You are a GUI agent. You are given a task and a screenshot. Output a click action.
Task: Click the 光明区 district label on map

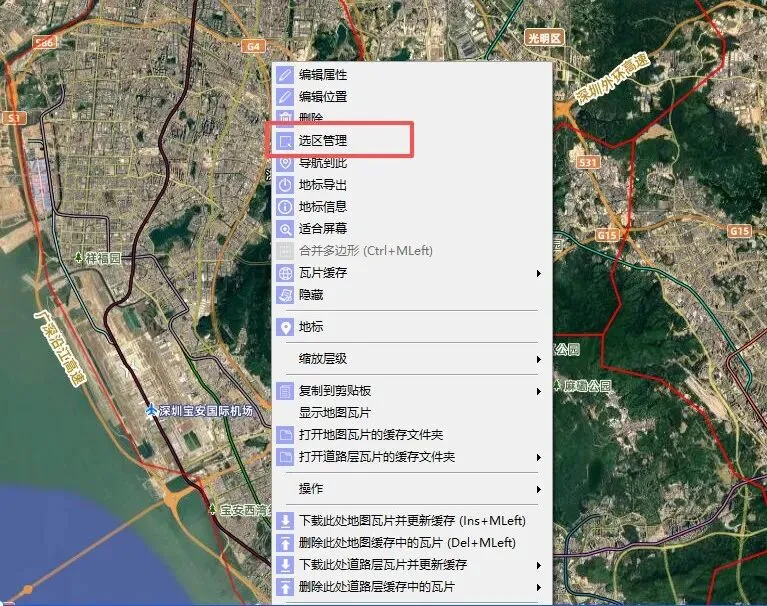544,38
